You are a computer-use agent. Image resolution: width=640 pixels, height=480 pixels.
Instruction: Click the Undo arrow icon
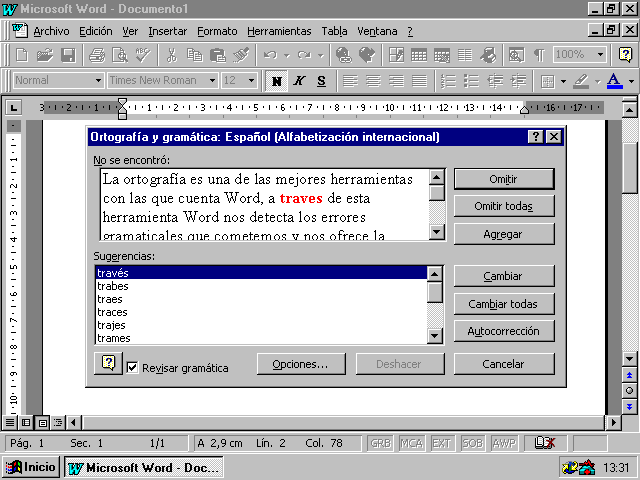click(x=270, y=55)
